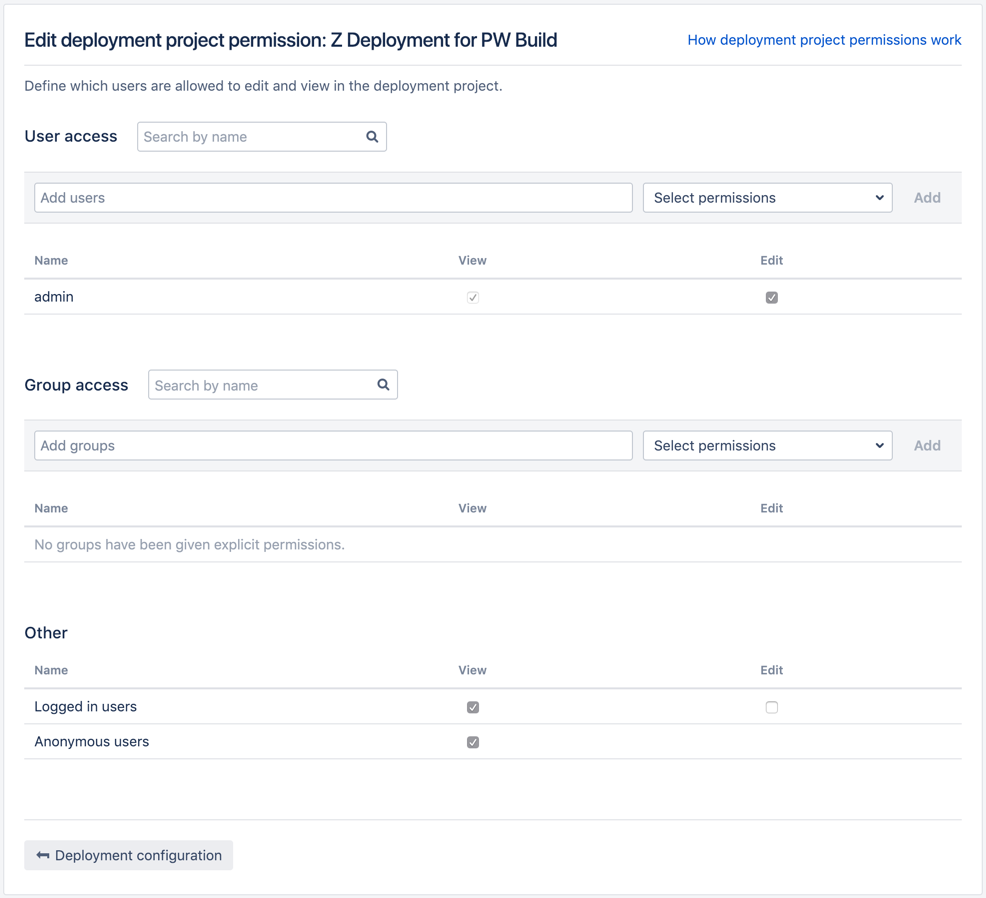Click the Group access Search by name field

(x=273, y=384)
